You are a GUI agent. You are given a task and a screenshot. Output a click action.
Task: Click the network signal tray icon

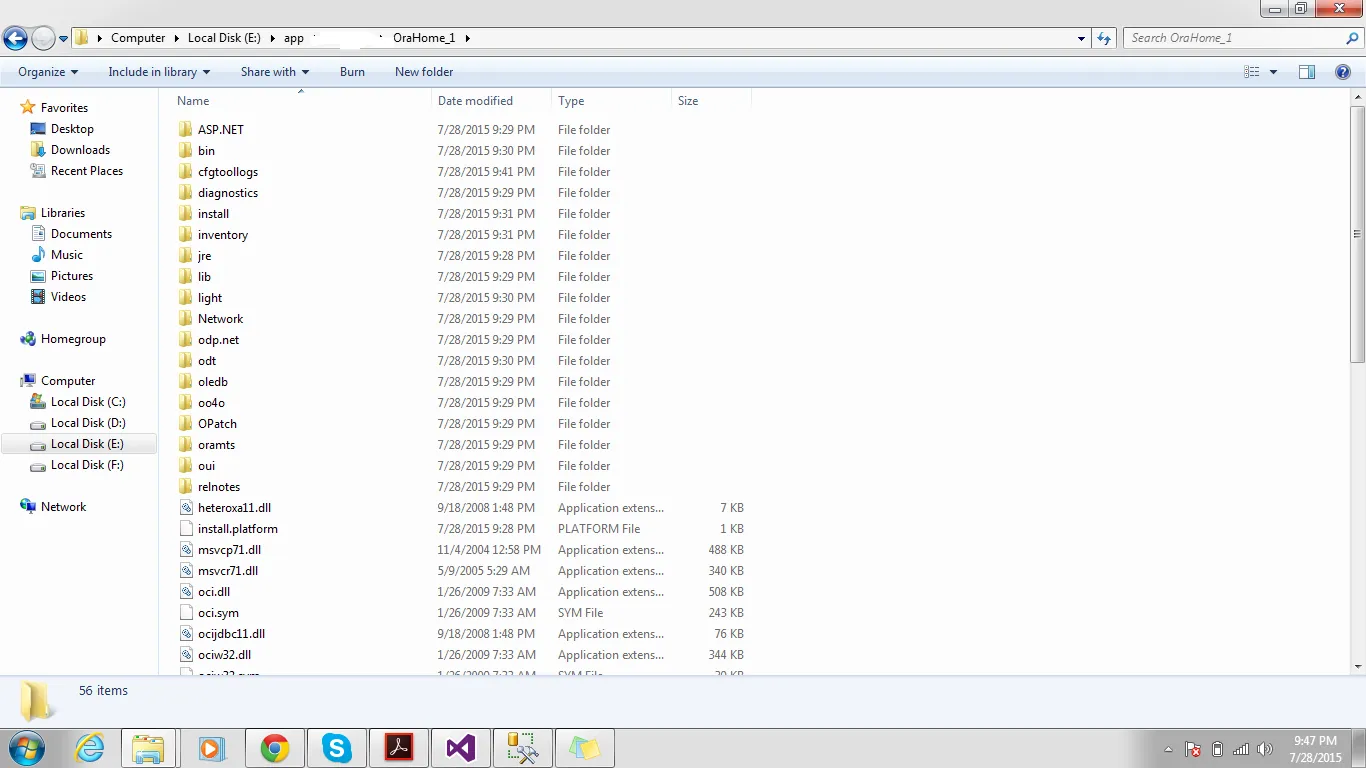tap(1241, 749)
